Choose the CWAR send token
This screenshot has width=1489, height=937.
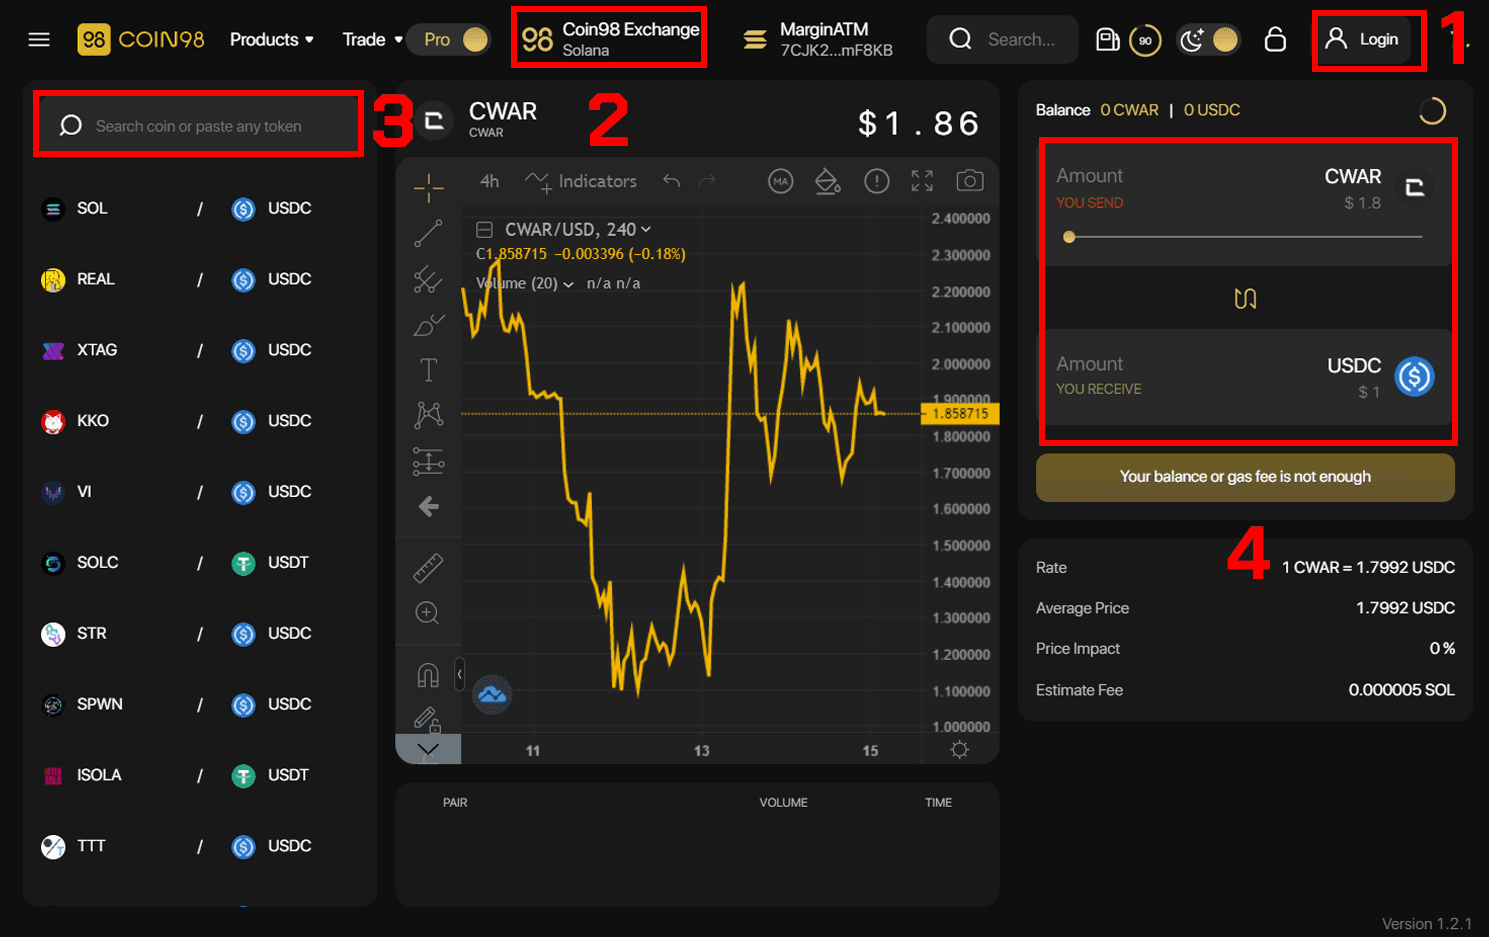(1379, 187)
